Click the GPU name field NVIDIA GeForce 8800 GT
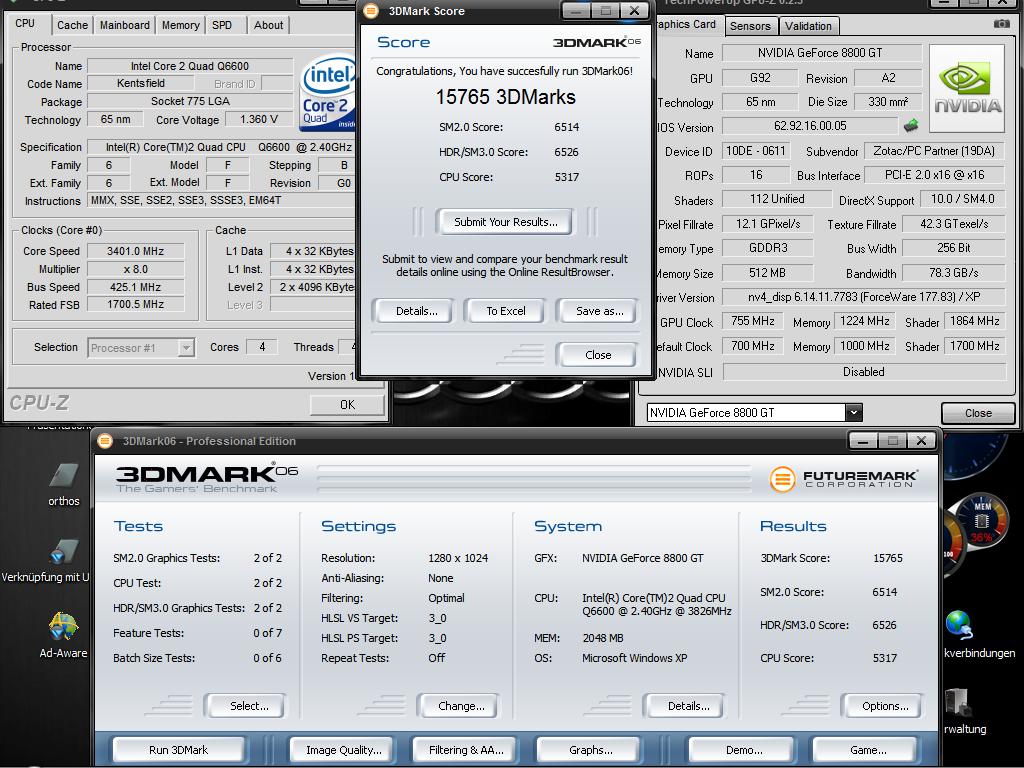 [820, 53]
